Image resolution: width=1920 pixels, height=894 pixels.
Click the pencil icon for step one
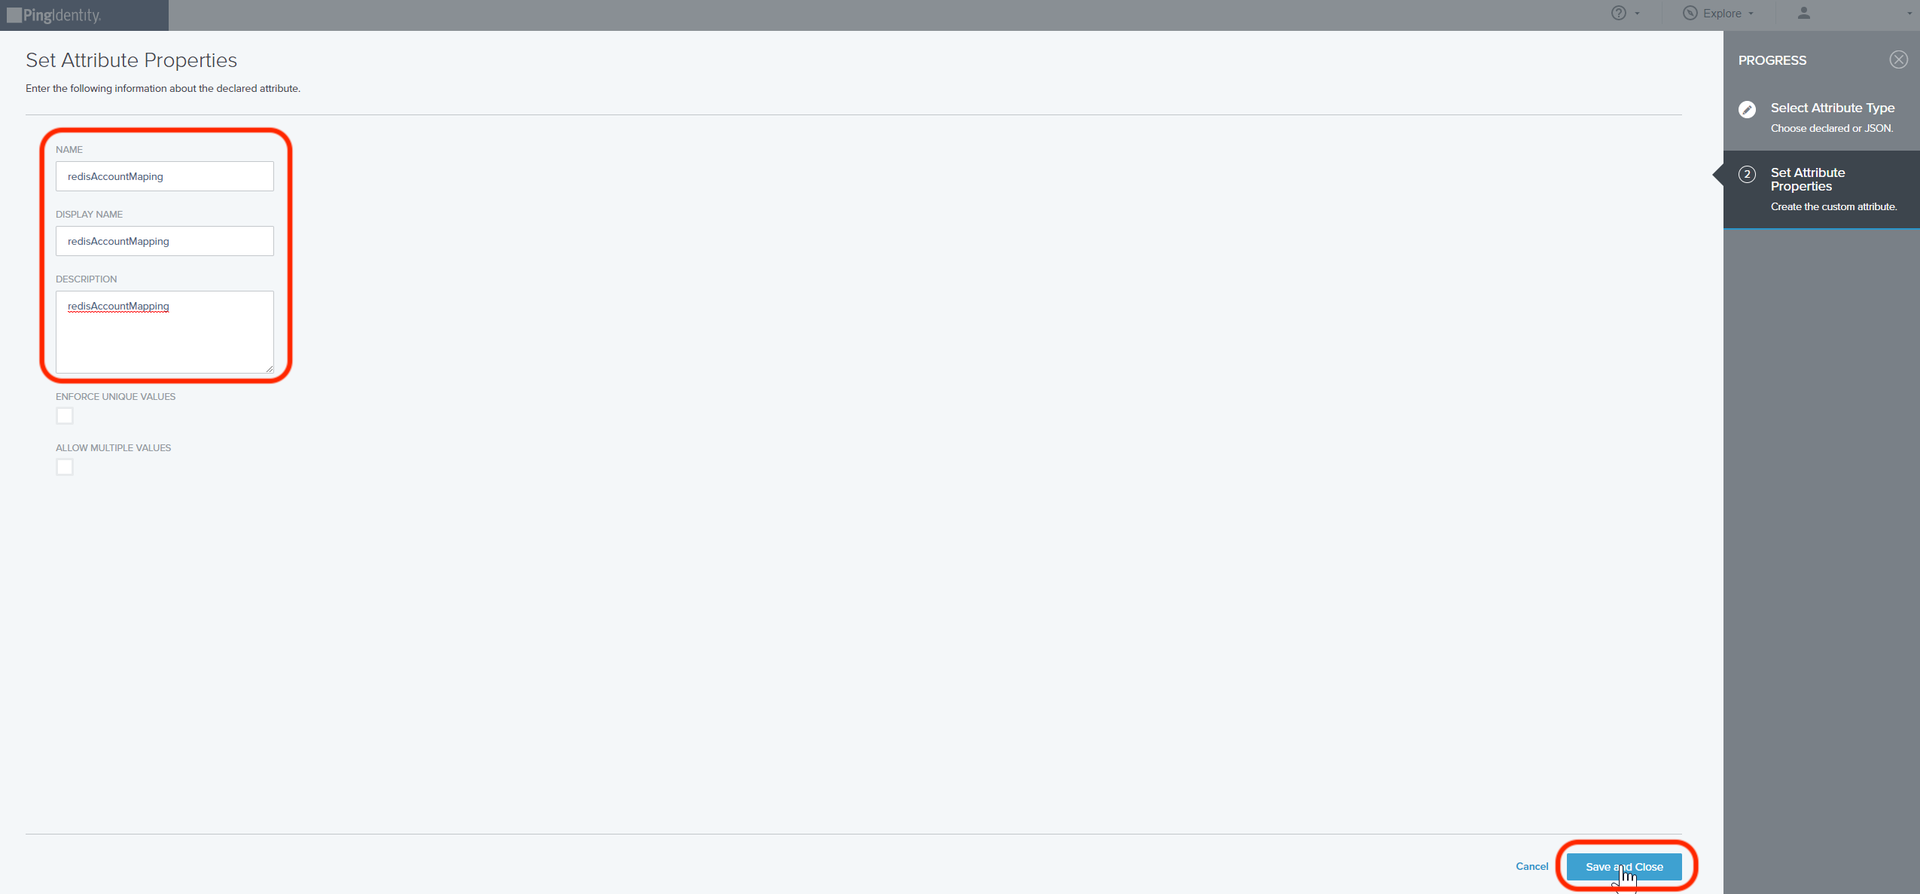(1747, 110)
